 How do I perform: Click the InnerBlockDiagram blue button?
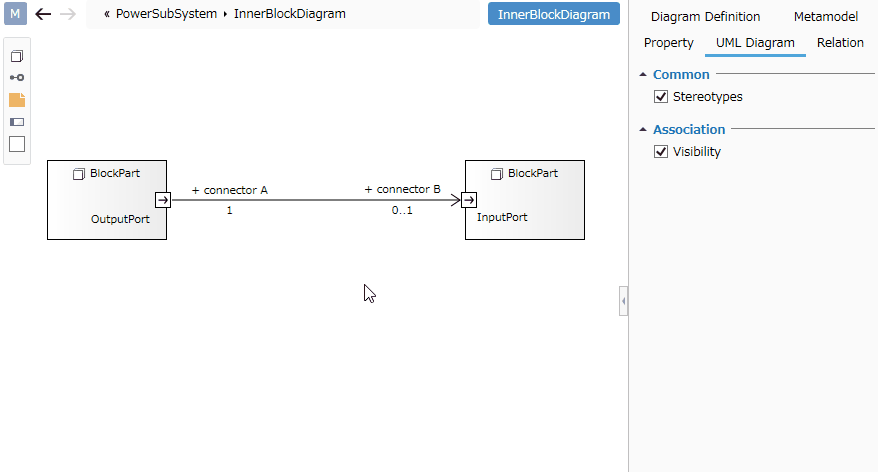point(554,14)
